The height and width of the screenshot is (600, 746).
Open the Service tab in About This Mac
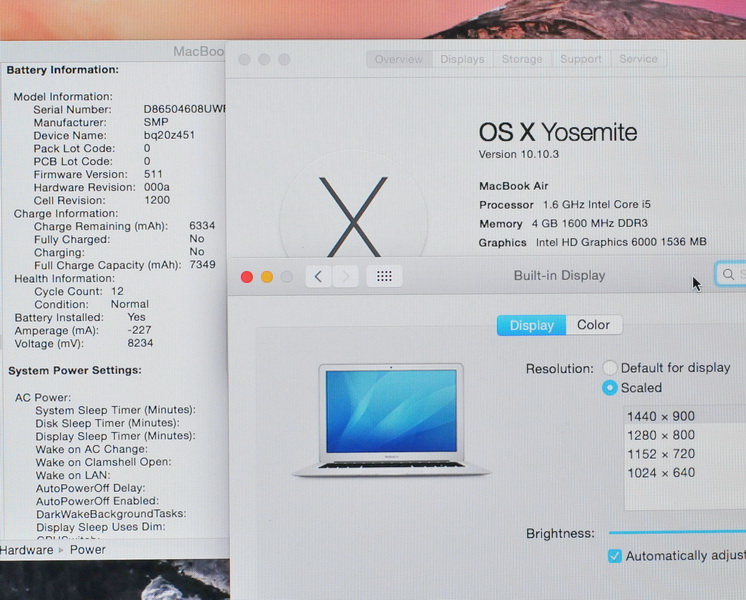tap(638, 59)
